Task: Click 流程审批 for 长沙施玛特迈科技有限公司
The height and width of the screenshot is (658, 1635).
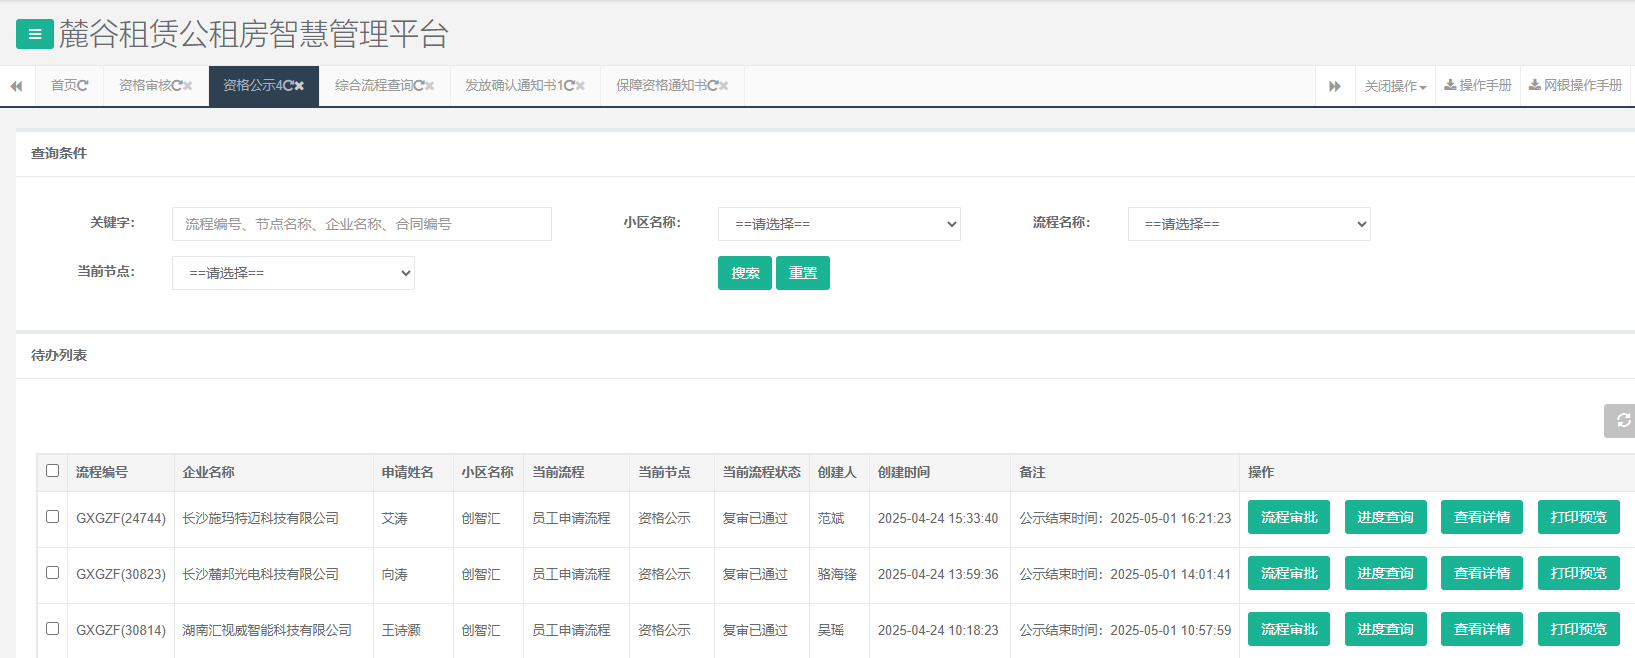Action: (x=1288, y=517)
